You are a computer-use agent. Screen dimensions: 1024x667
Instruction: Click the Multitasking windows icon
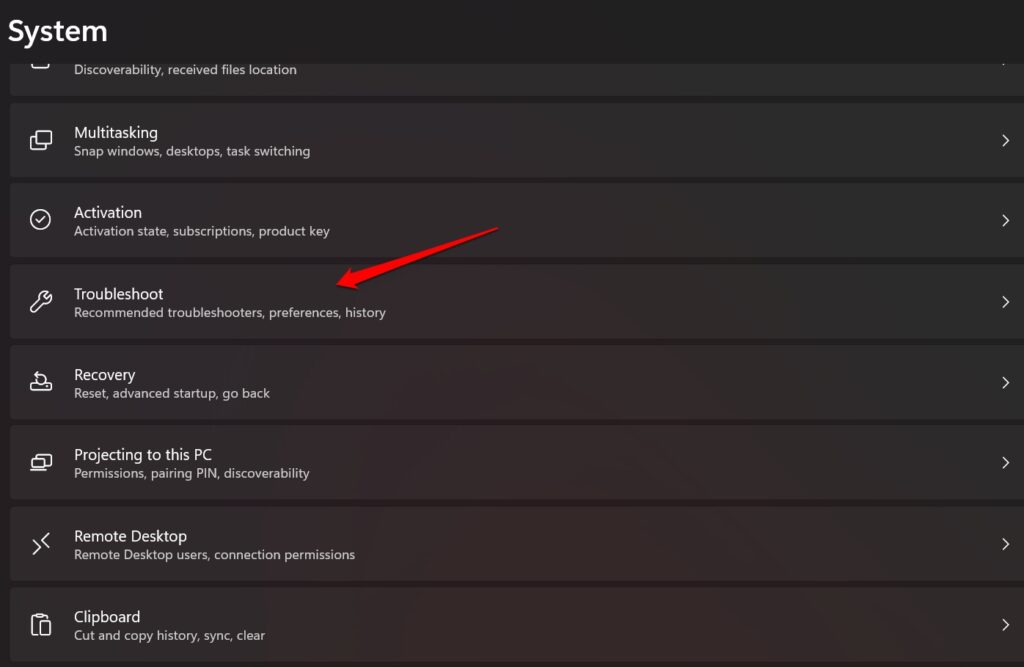pos(40,140)
